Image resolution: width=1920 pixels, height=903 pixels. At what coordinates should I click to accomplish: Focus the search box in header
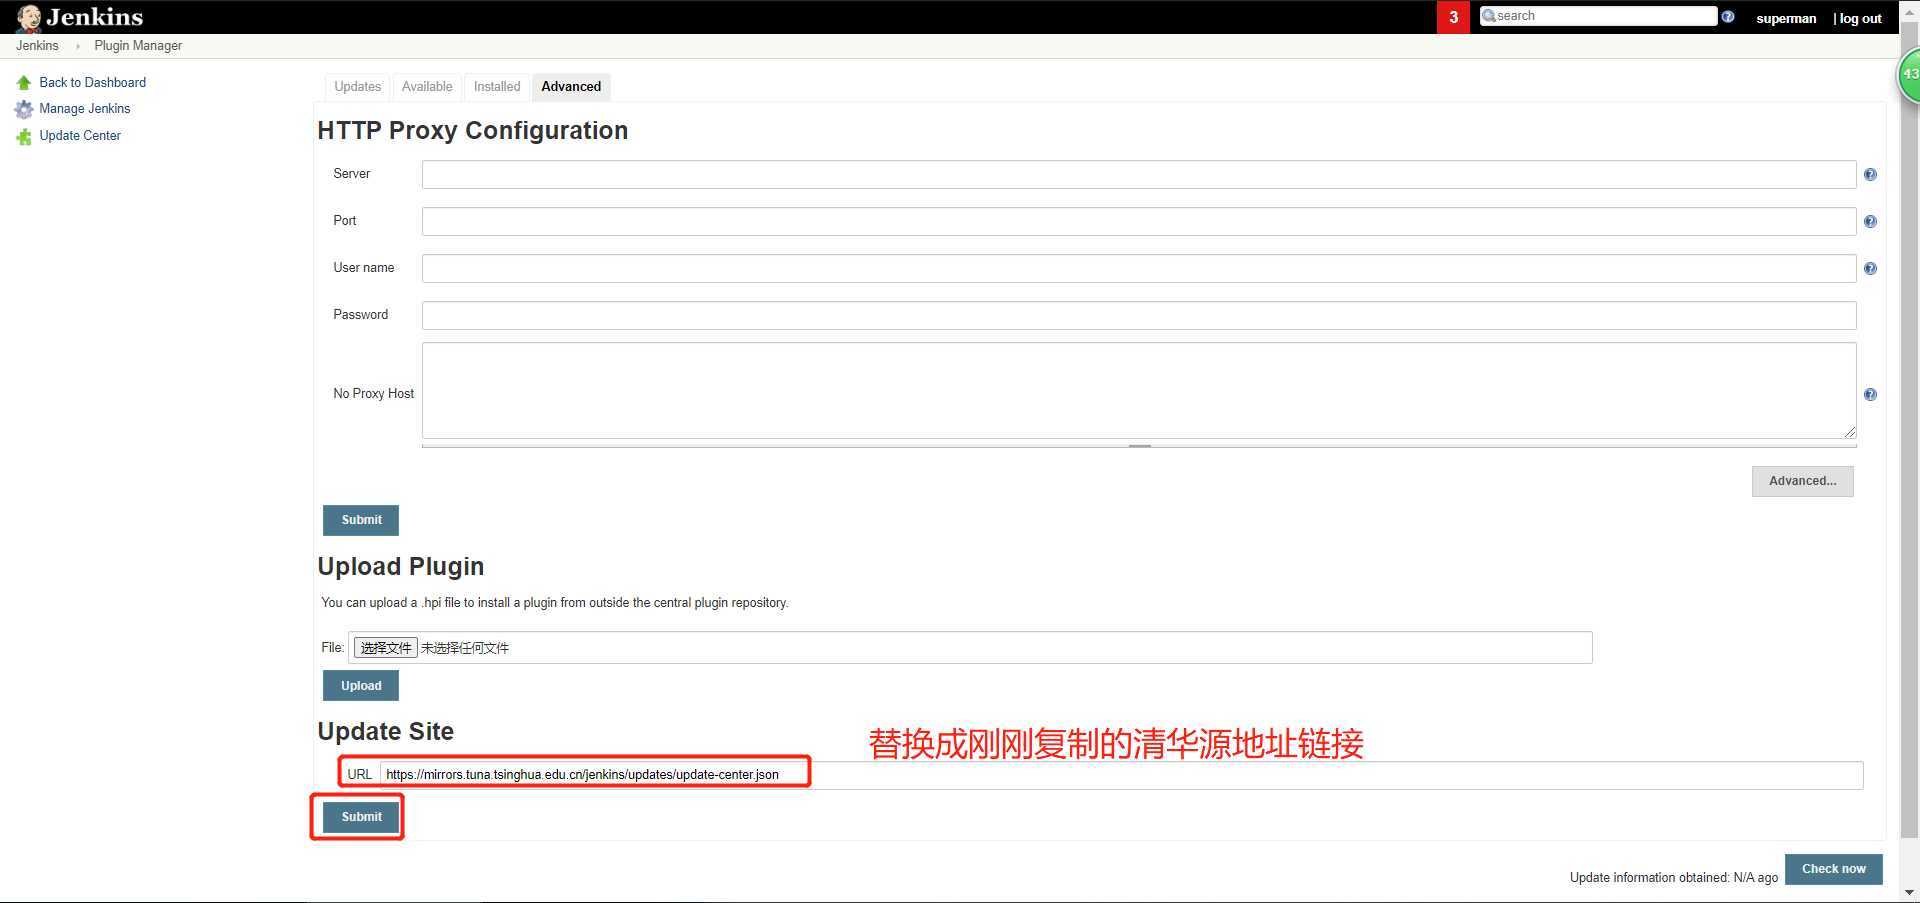[x=1598, y=16]
